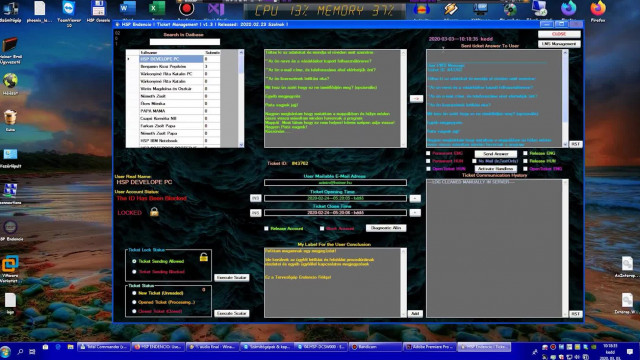Select the Ticket Sending Allowed radio button

pyautogui.click(x=134, y=261)
